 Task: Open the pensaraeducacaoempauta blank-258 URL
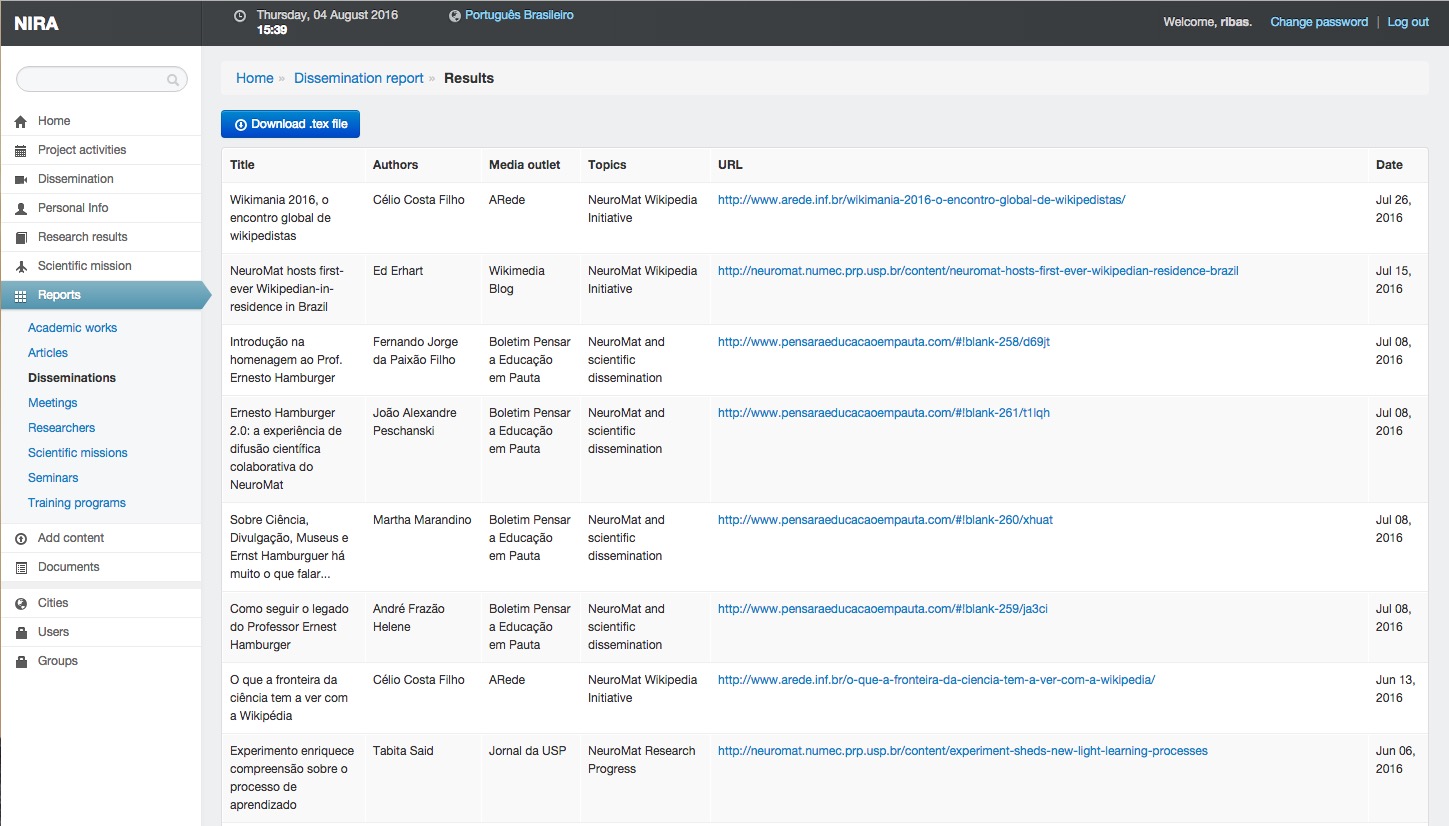(x=884, y=342)
